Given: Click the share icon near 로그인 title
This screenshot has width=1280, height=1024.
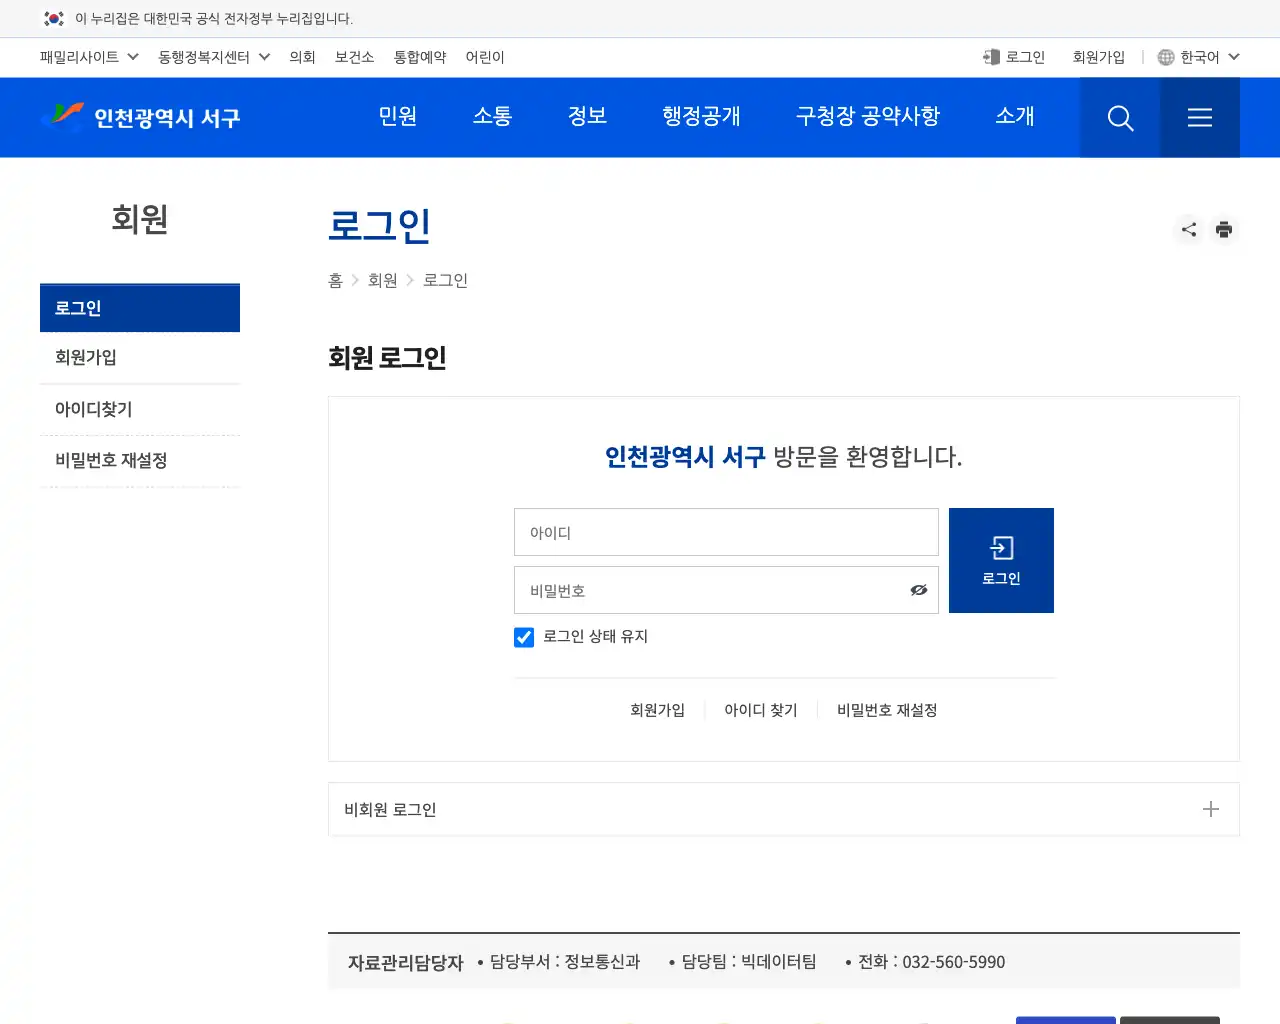Looking at the screenshot, I should pyautogui.click(x=1188, y=229).
